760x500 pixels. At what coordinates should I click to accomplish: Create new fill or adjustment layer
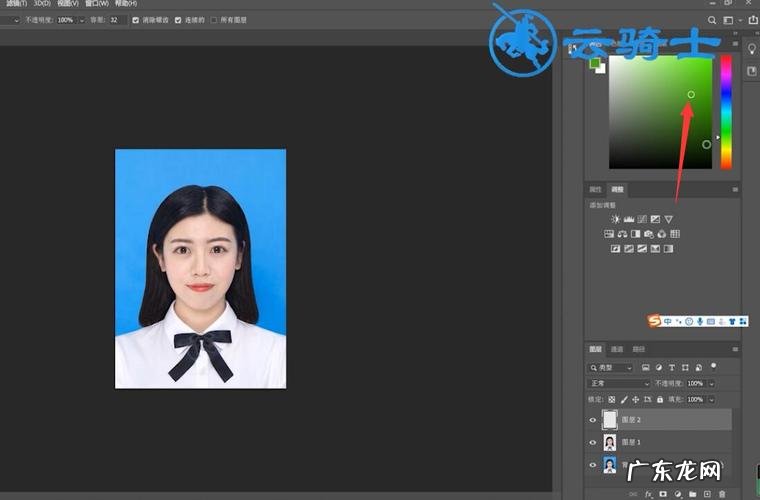[678, 494]
